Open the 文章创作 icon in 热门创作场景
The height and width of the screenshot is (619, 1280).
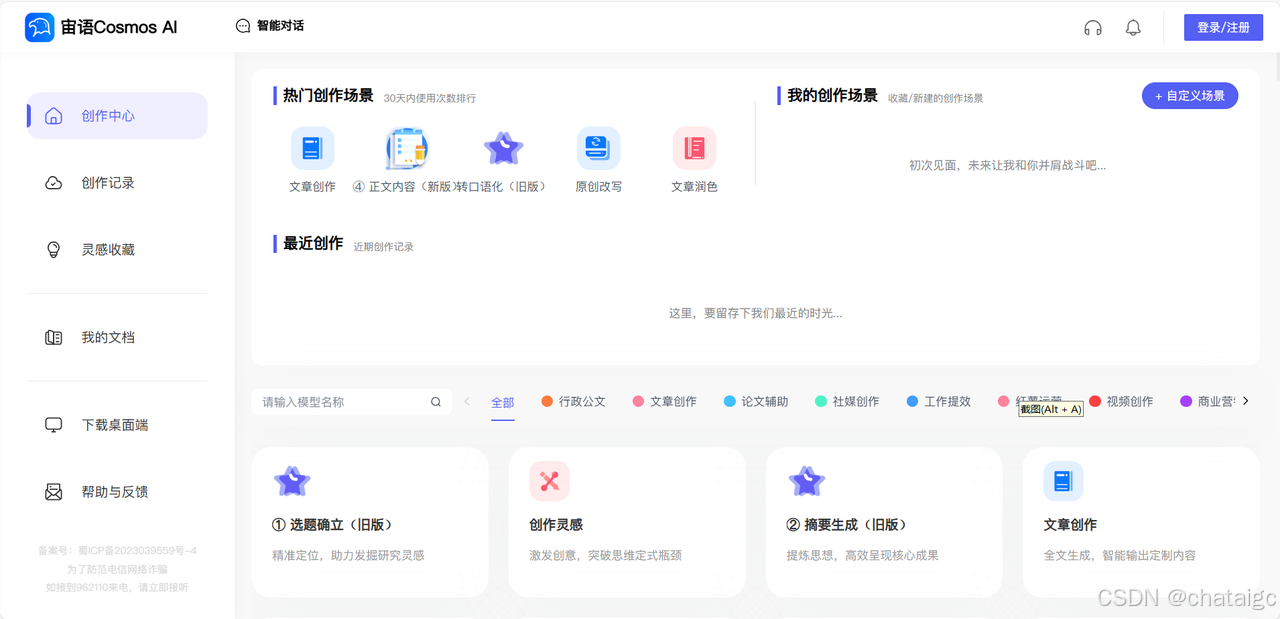pyautogui.click(x=313, y=149)
